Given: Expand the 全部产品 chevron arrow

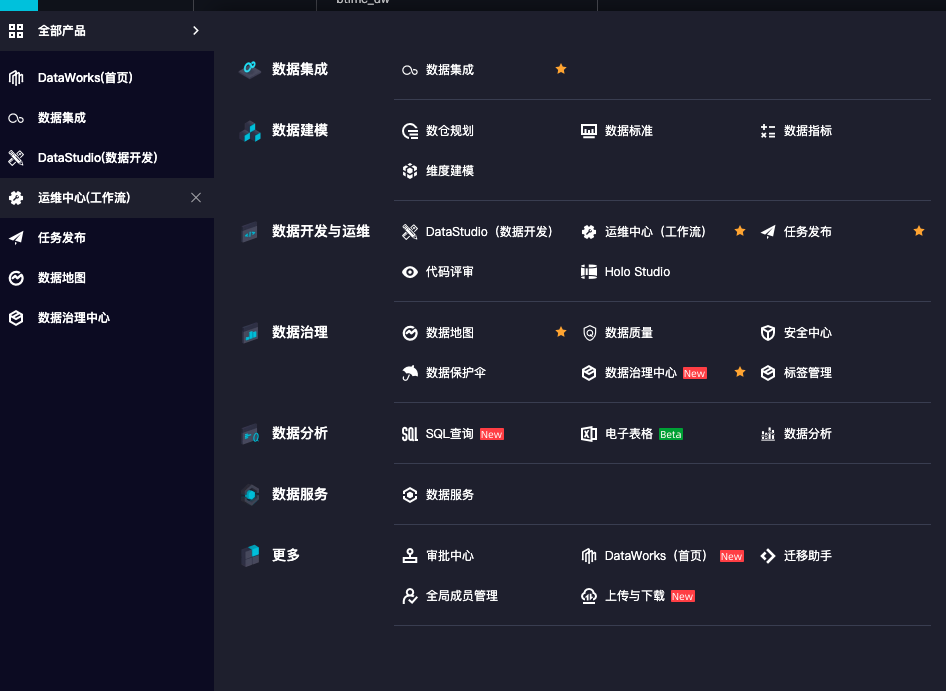Looking at the screenshot, I should click(x=195, y=31).
